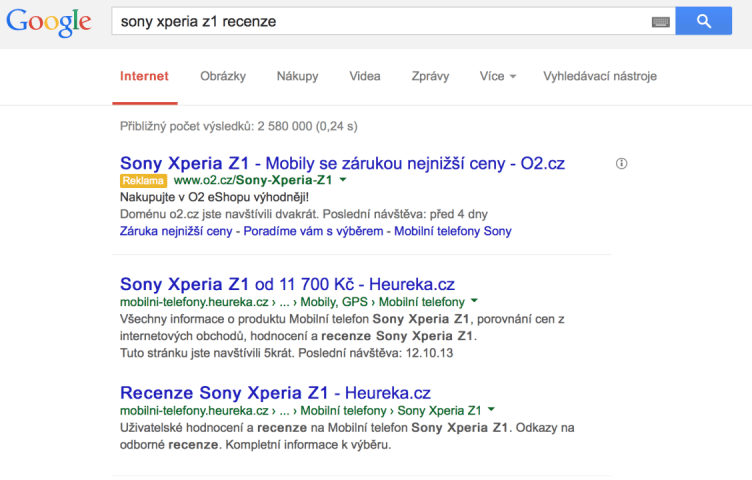Click text 'Tuto stránku jste navštívili 5krát'

[207, 353]
